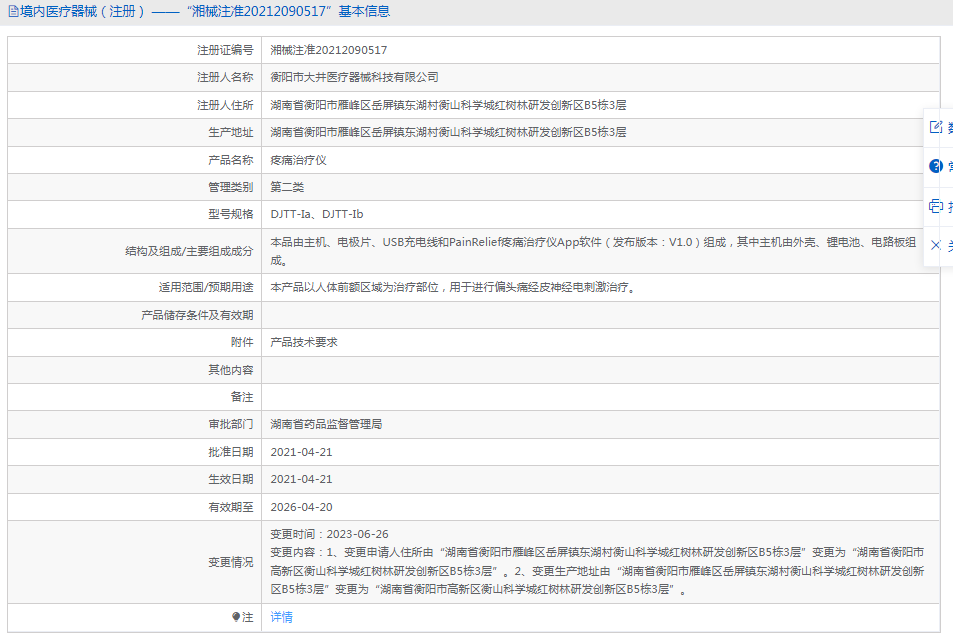Click the 注册证编号 label
This screenshot has height=639, width=953.
point(225,50)
